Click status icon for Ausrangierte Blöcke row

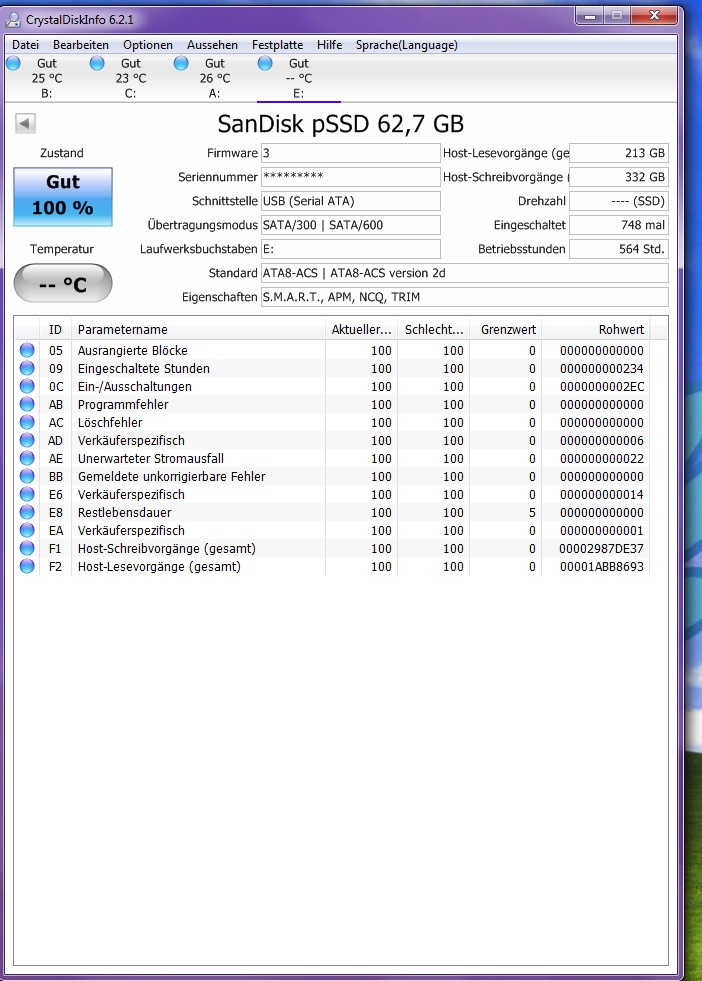click(27, 350)
